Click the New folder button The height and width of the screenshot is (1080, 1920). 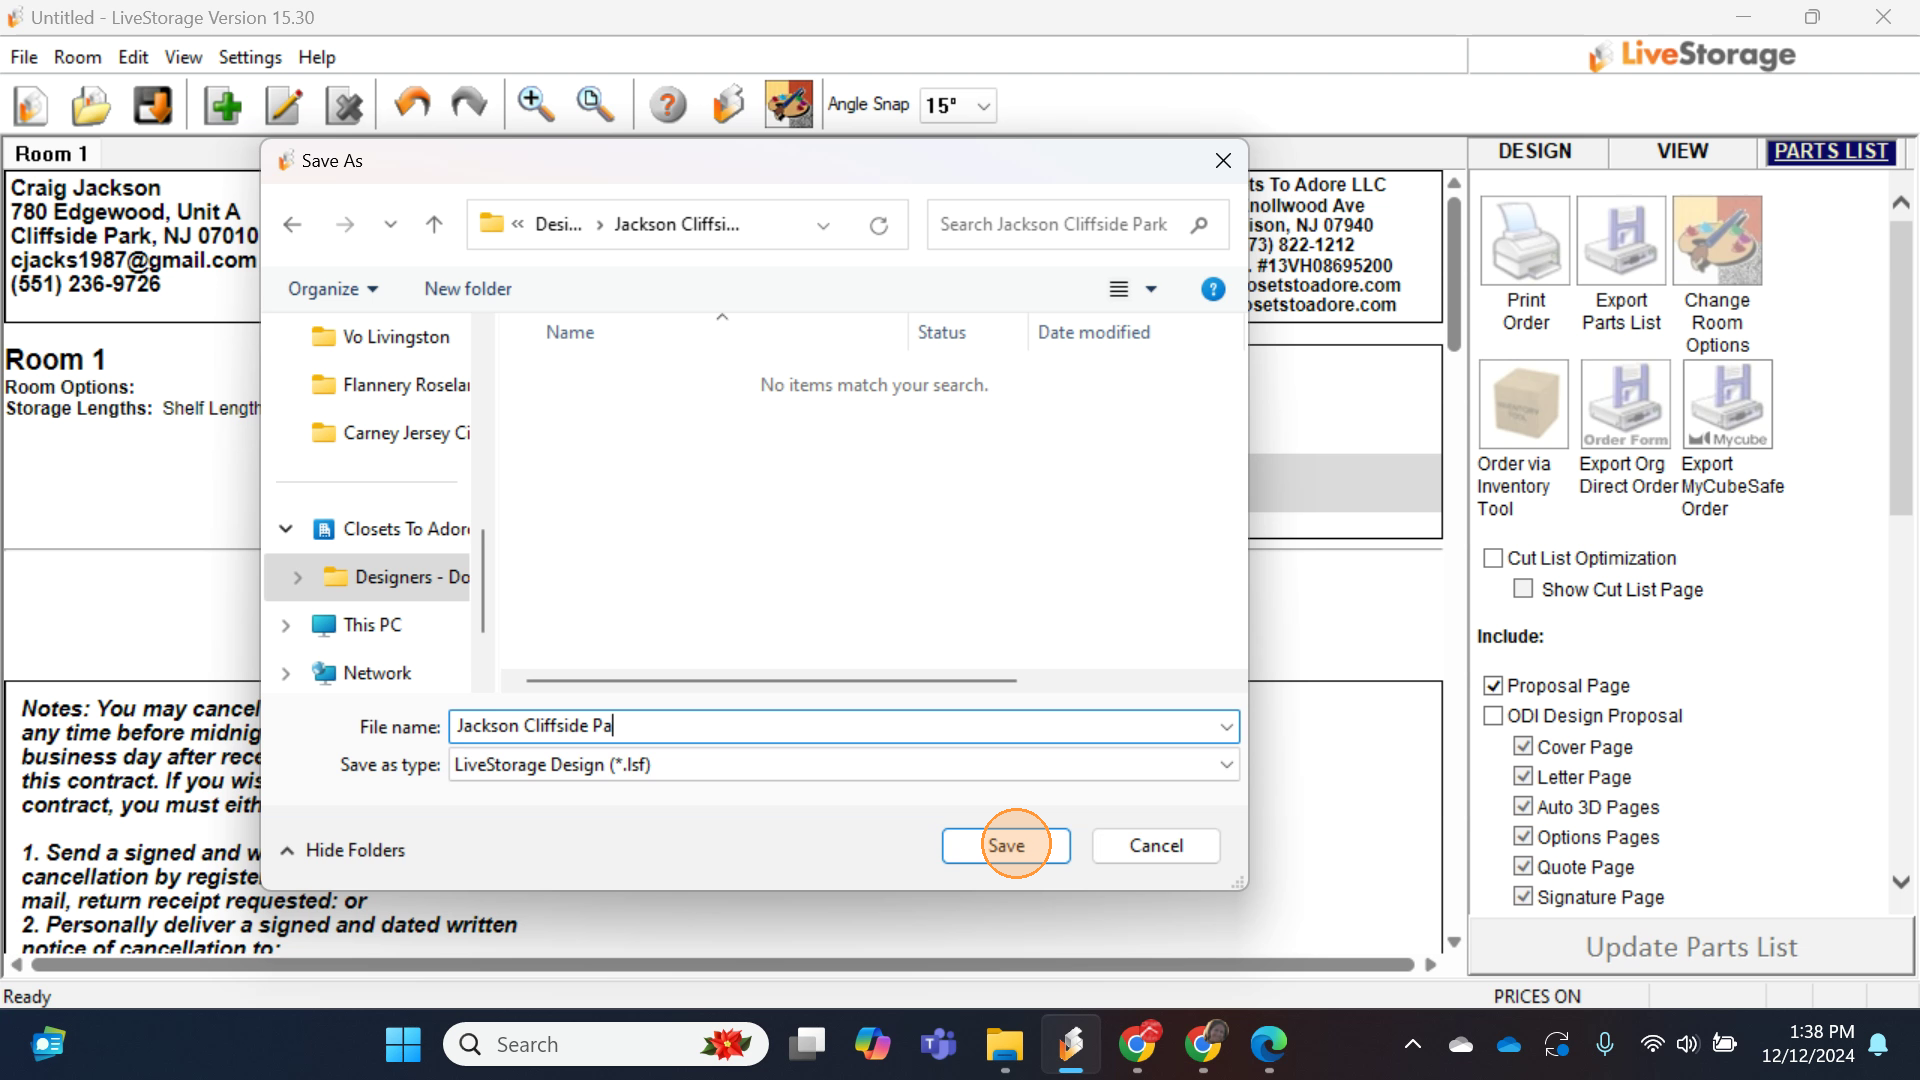(467, 289)
